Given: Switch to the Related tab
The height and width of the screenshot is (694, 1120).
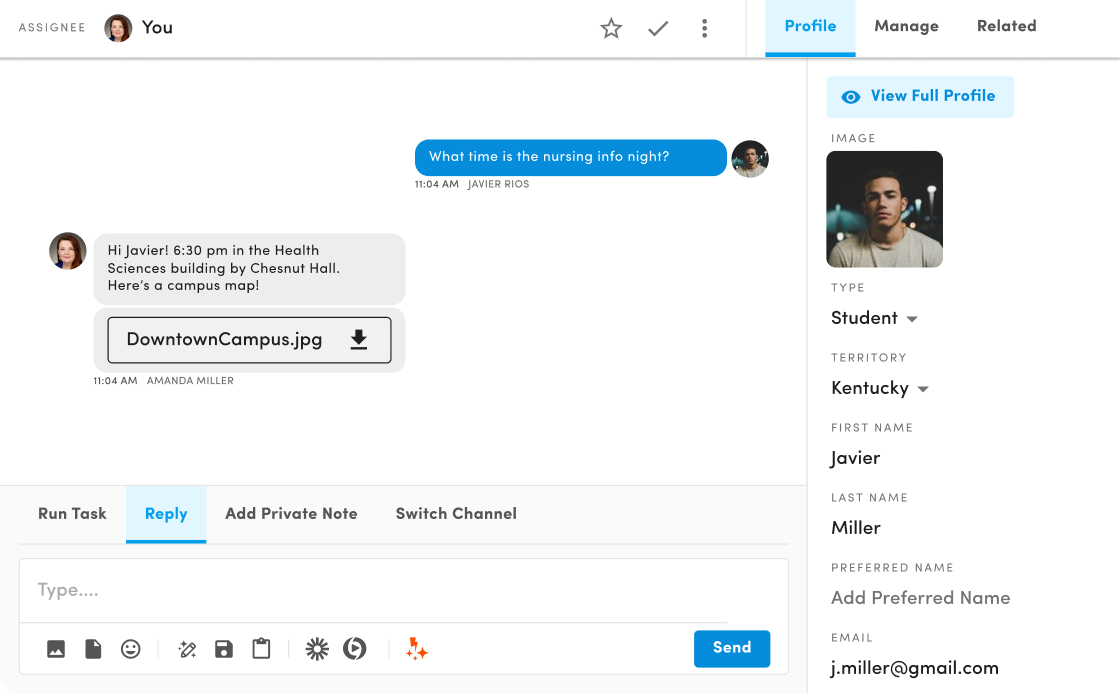Looking at the screenshot, I should (x=1006, y=27).
